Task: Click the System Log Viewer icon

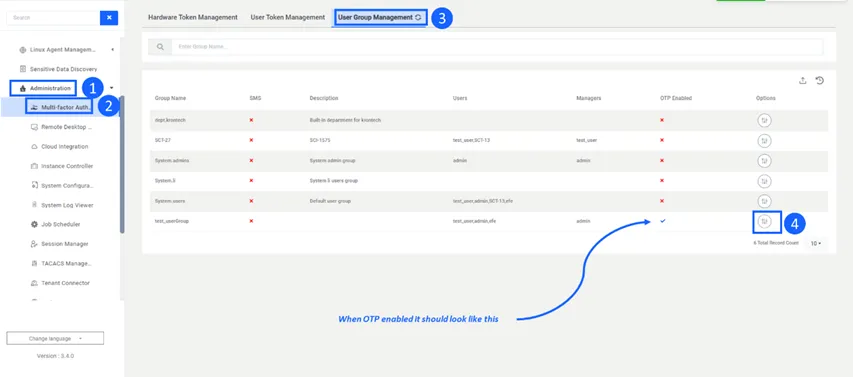Action: [x=34, y=205]
